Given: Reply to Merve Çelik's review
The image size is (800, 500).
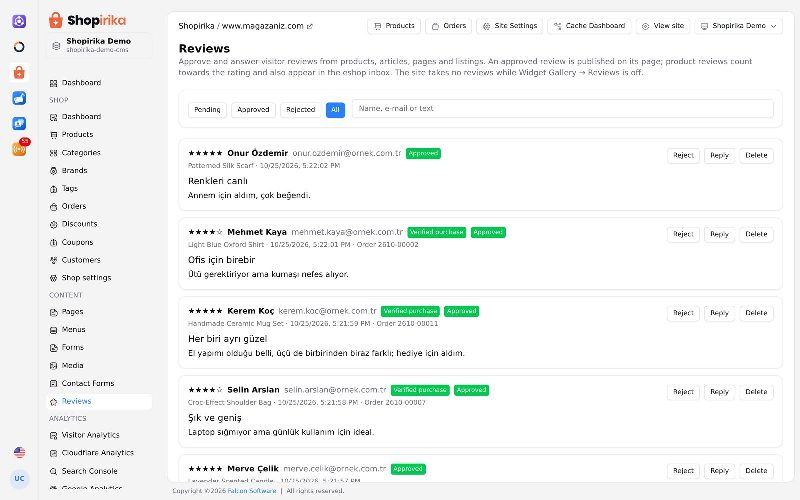Looking at the screenshot, I should tap(719, 471).
